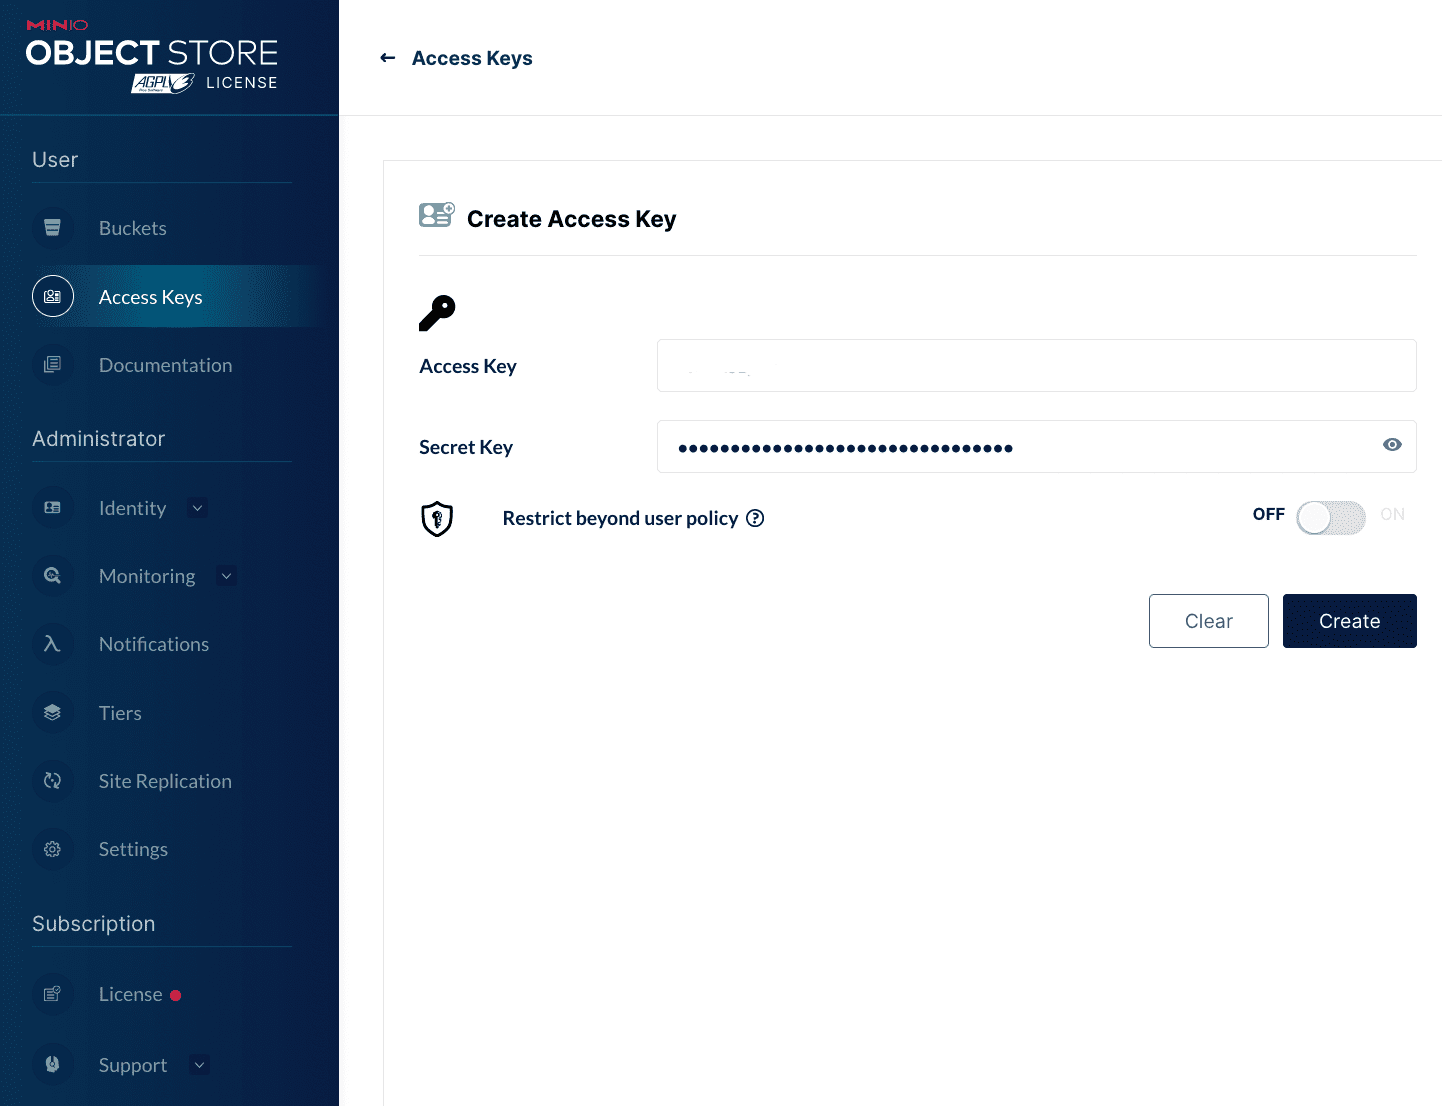Click the Buckets icon in sidebar
1442x1106 pixels.
pyautogui.click(x=52, y=228)
